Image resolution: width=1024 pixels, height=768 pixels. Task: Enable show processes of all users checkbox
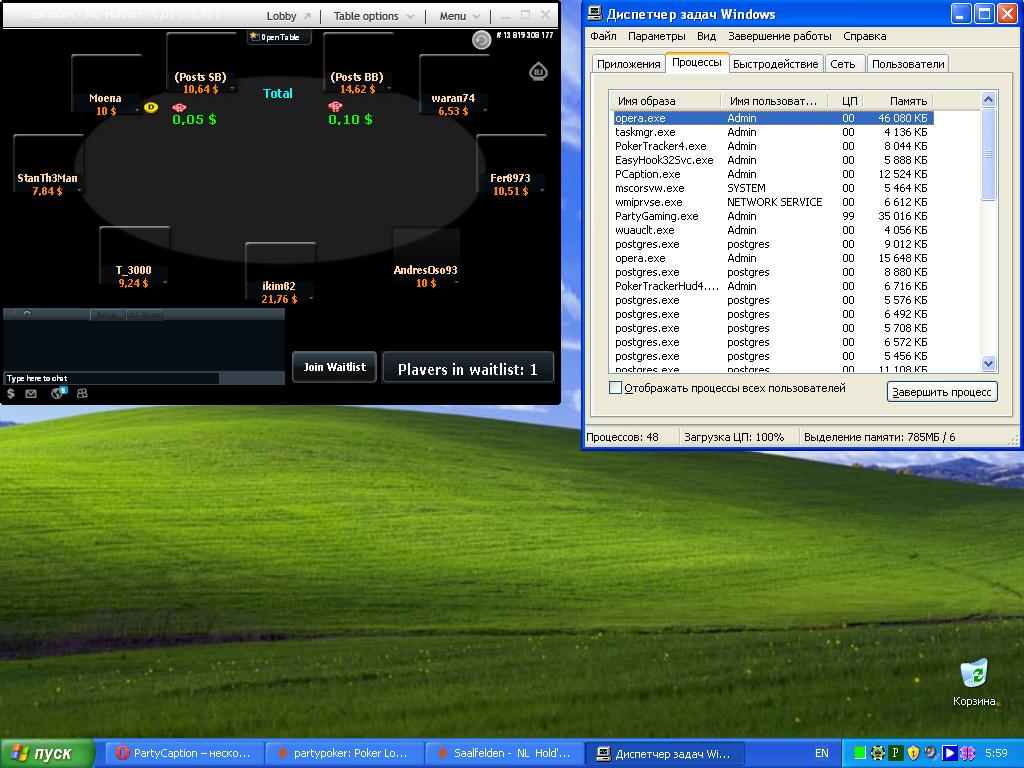point(615,388)
